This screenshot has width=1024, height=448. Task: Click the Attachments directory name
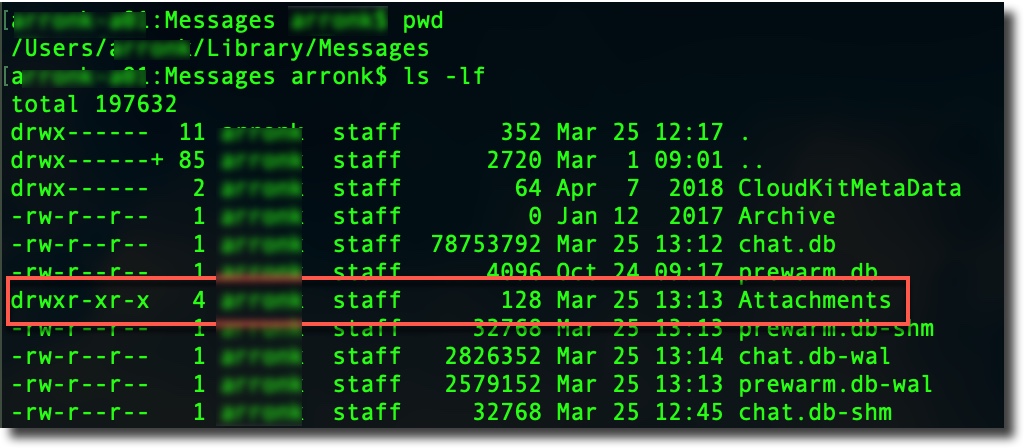click(814, 300)
